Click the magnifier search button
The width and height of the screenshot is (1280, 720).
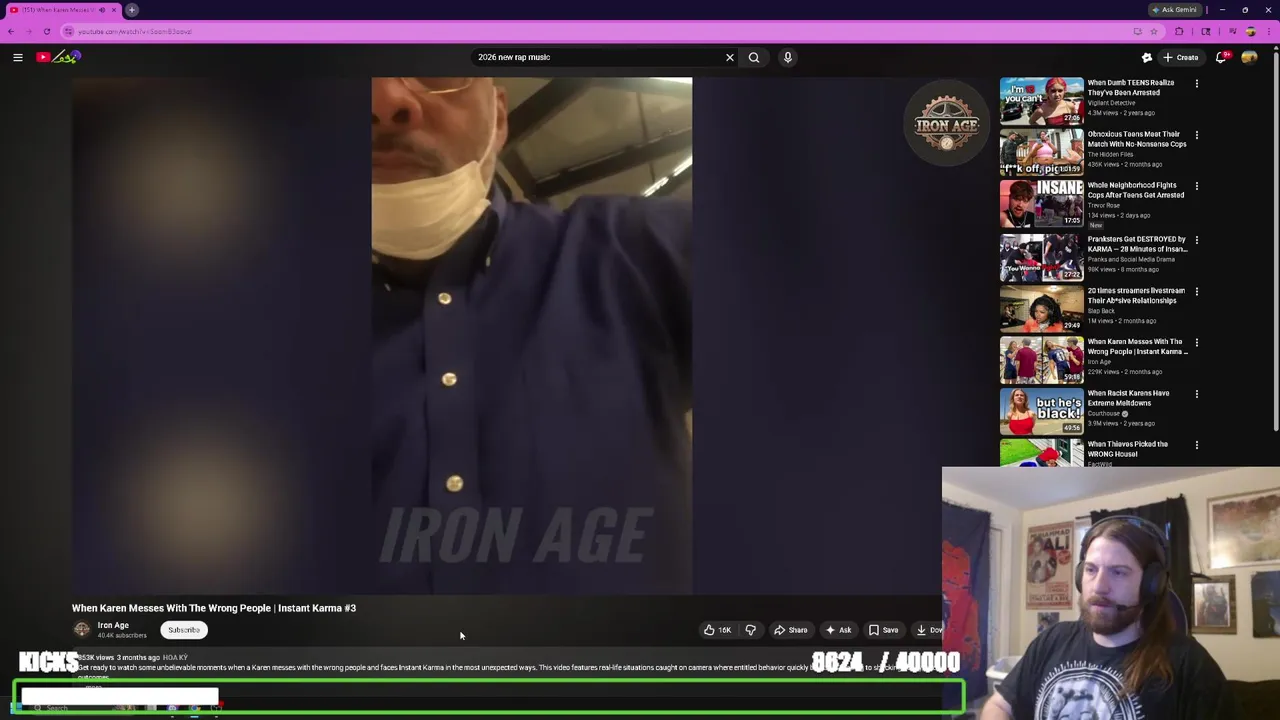coord(754,57)
